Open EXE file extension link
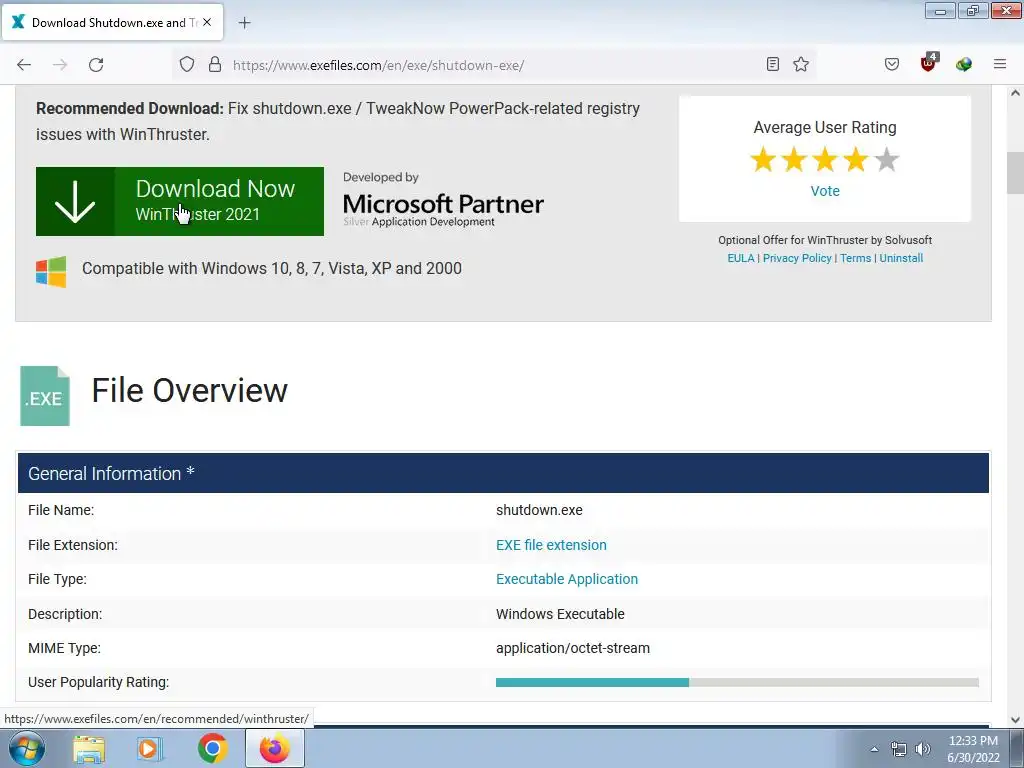This screenshot has height=768, width=1024. (x=551, y=545)
